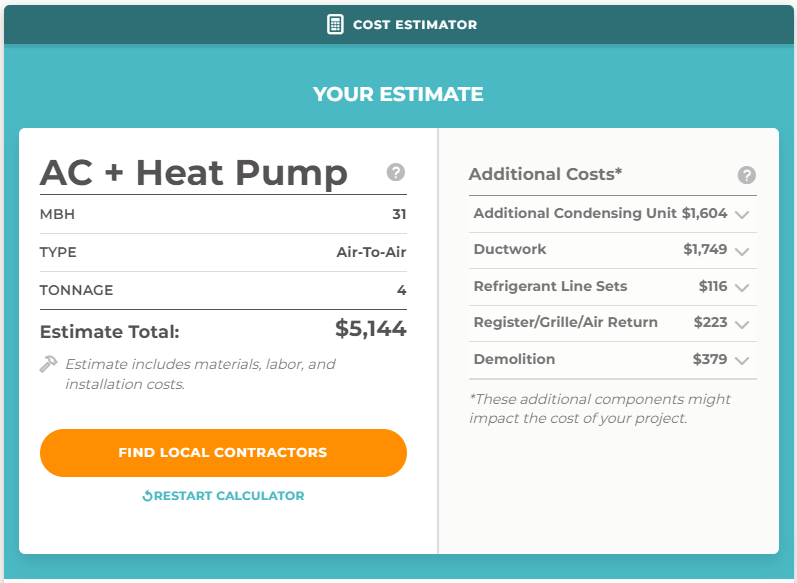Click the Tonnage row value
The height and width of the screenshot is (583, 797).
tap(402, 290)
